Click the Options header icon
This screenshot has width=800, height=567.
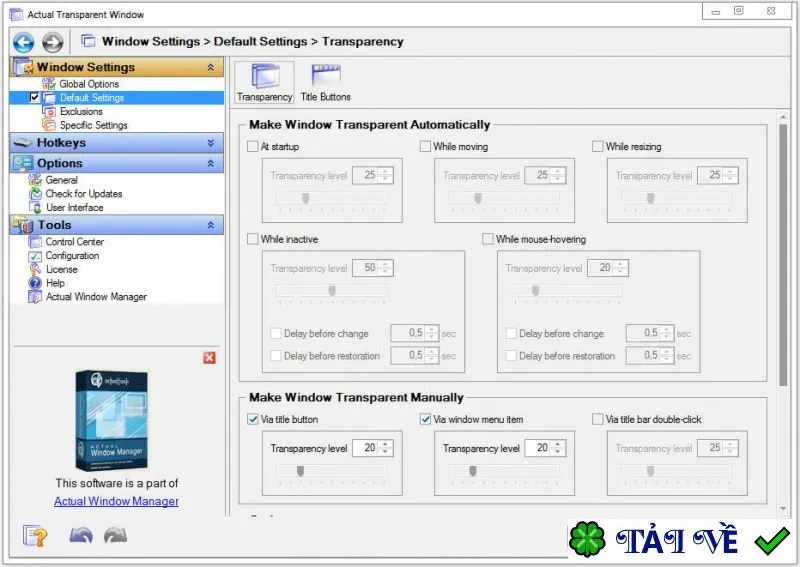click(x=23, y=163)
